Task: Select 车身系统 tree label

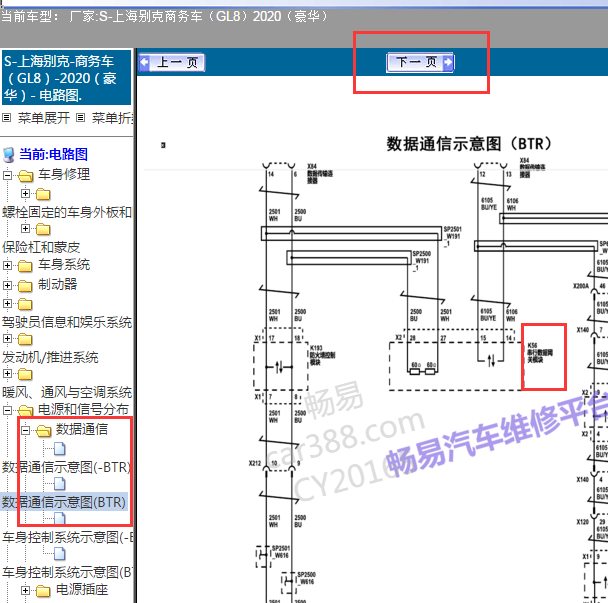Action: pyautogui.click(x=64, y=265)
